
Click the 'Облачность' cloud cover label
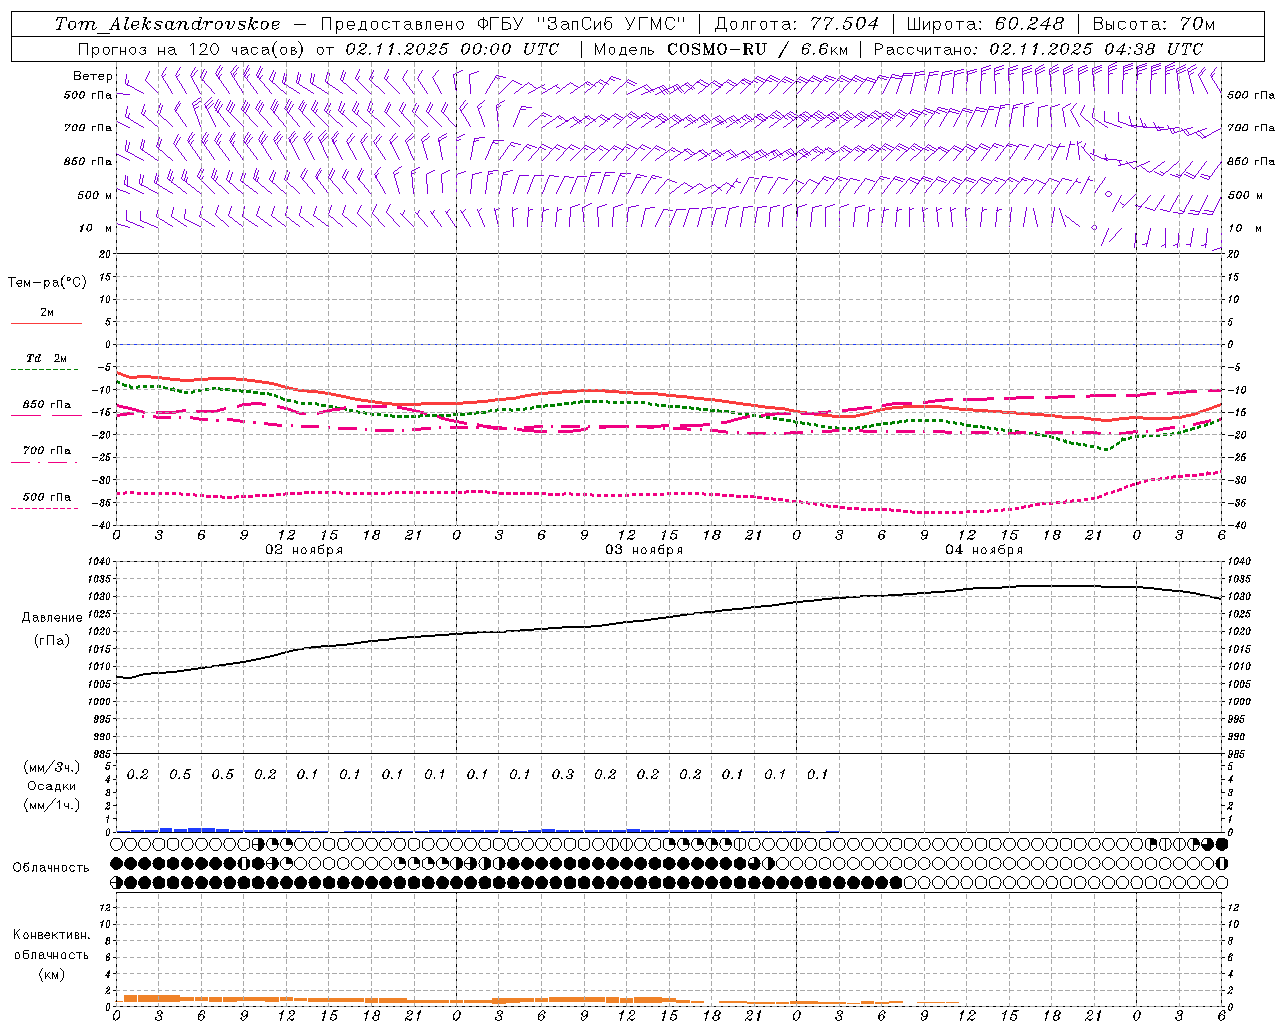[51, 867]
